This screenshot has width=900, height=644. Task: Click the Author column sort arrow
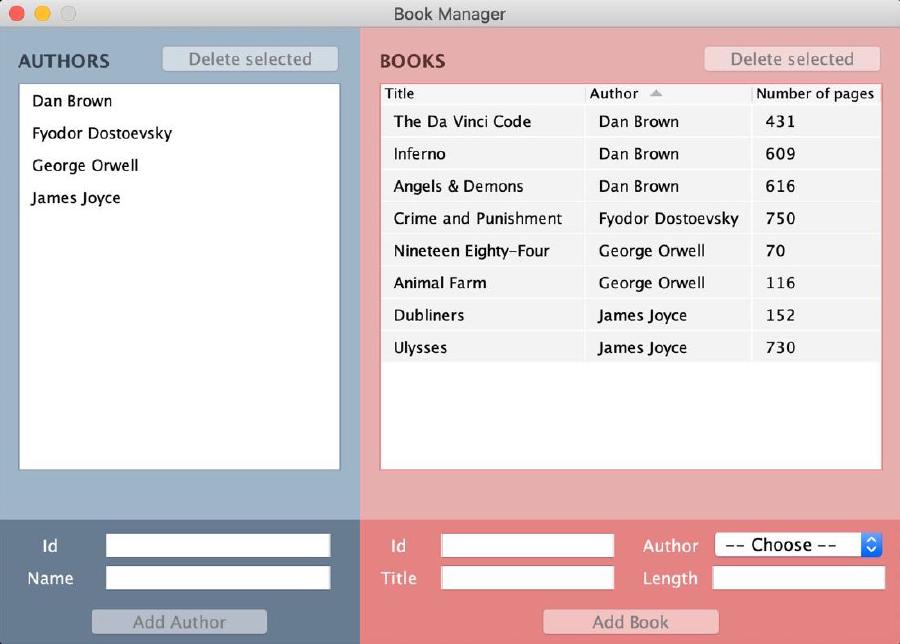click(656, 93)
